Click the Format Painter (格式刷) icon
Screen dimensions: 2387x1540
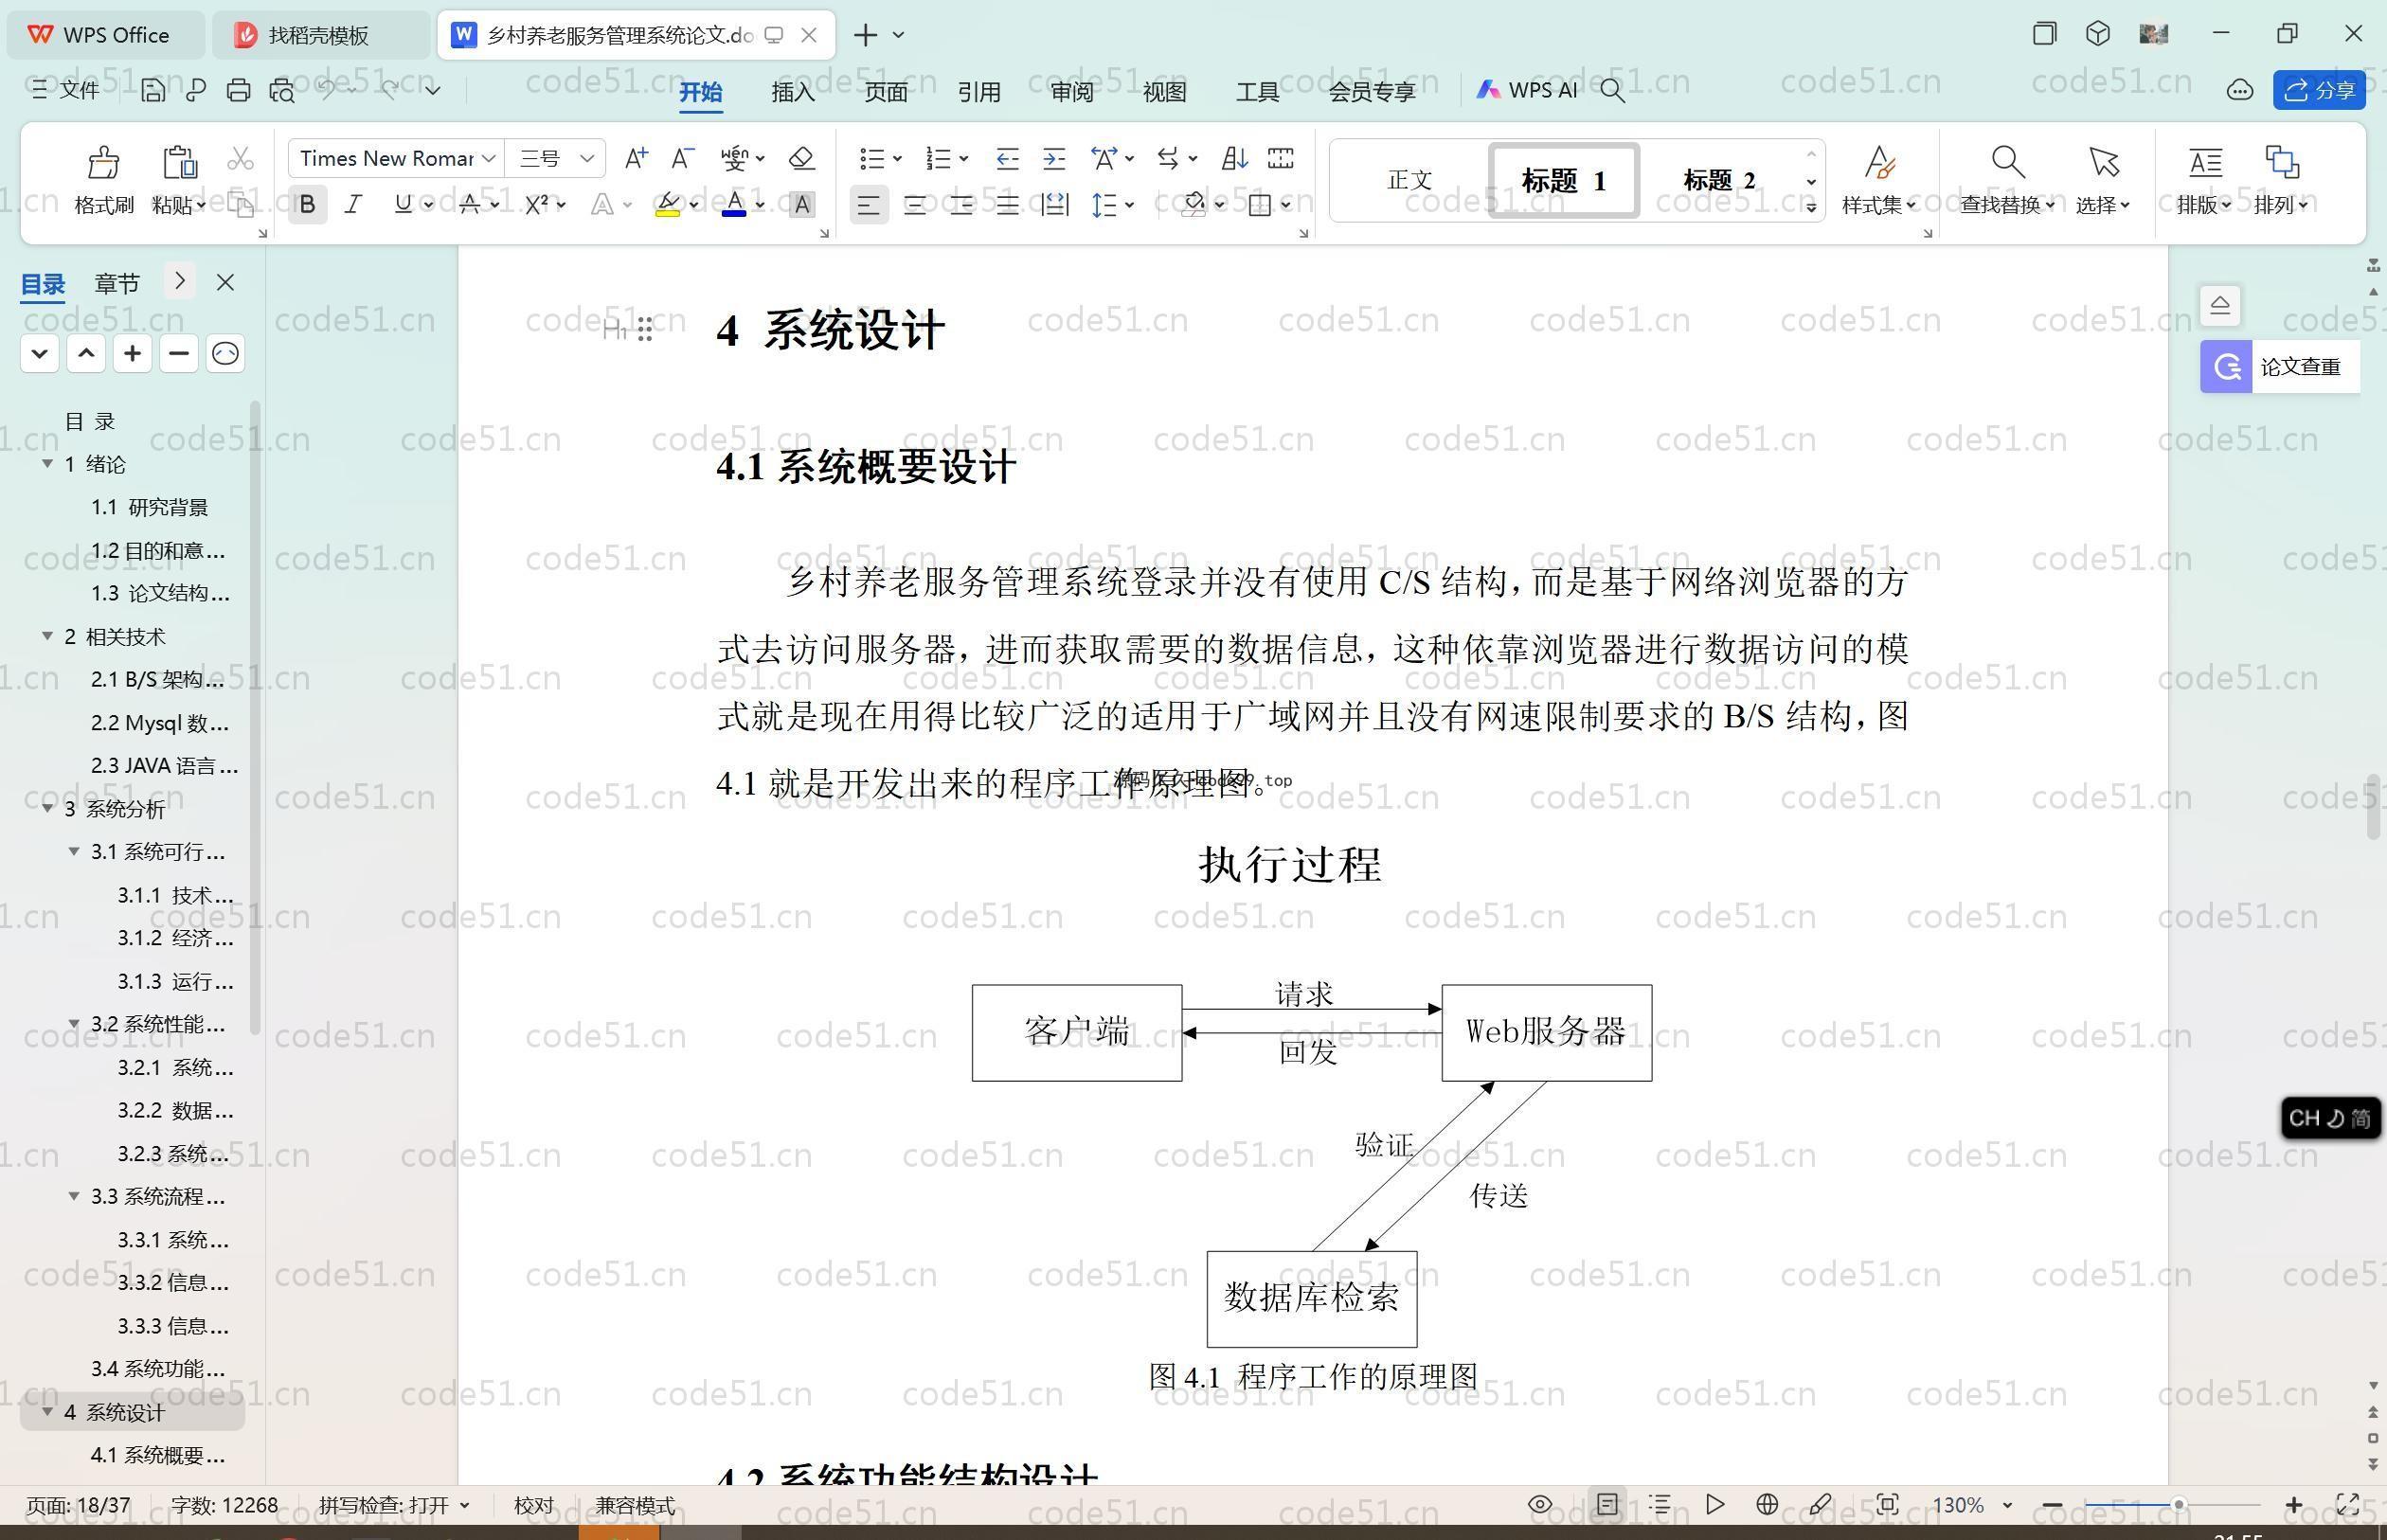coord(103,162)
